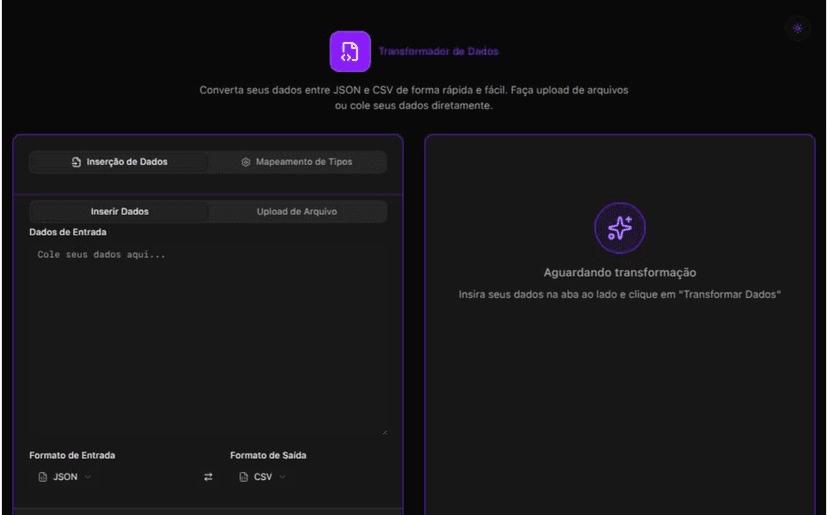Click the 'Converta seus dados entre JSON' description
Viewport: 828px width, 515px height.
tap(413, 98)
